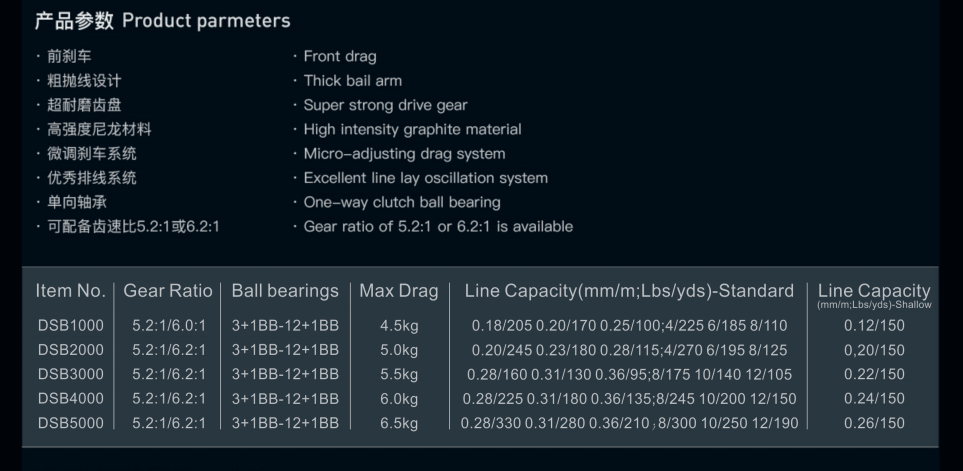The image size is (963, 471).
Task: Select the DSB1000 row item number
Action: point(70,326)
